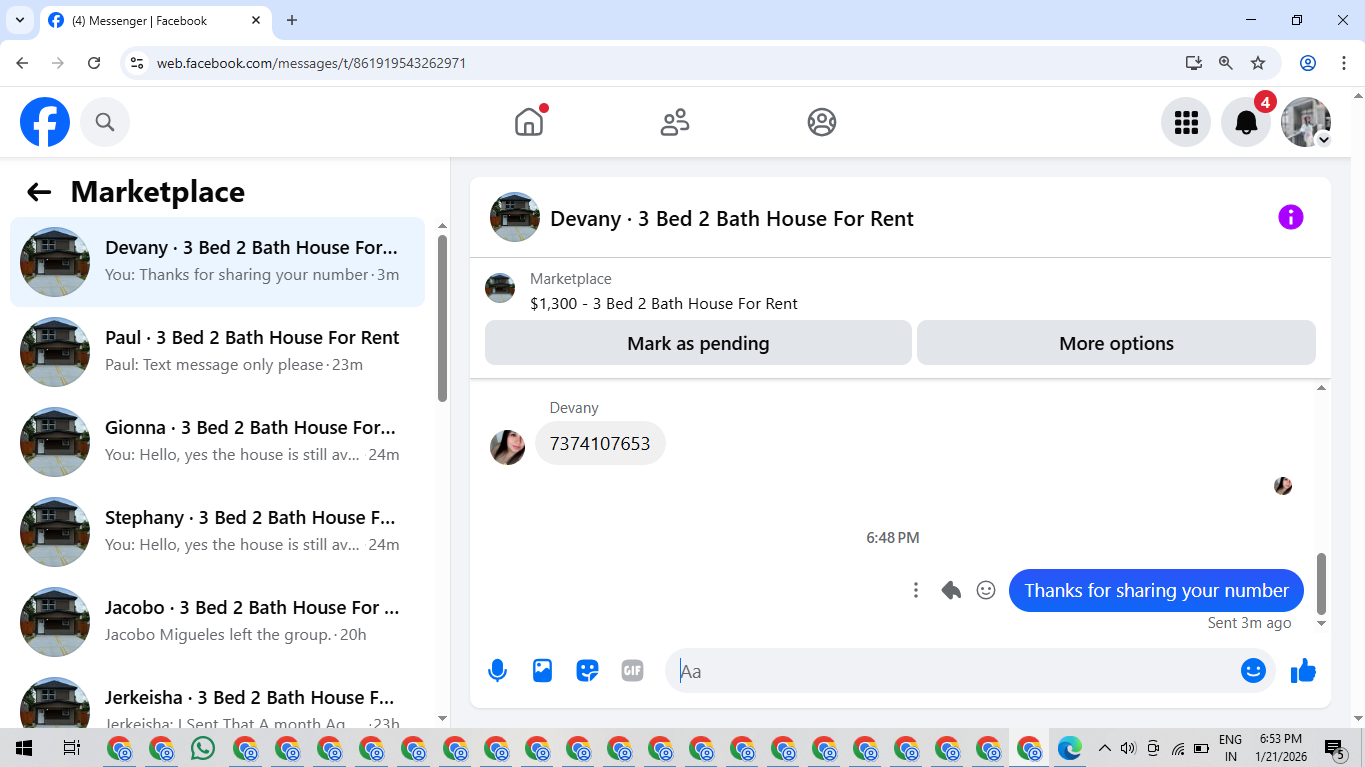Click the chat message scrollbar thumb

coord(1321,584)
